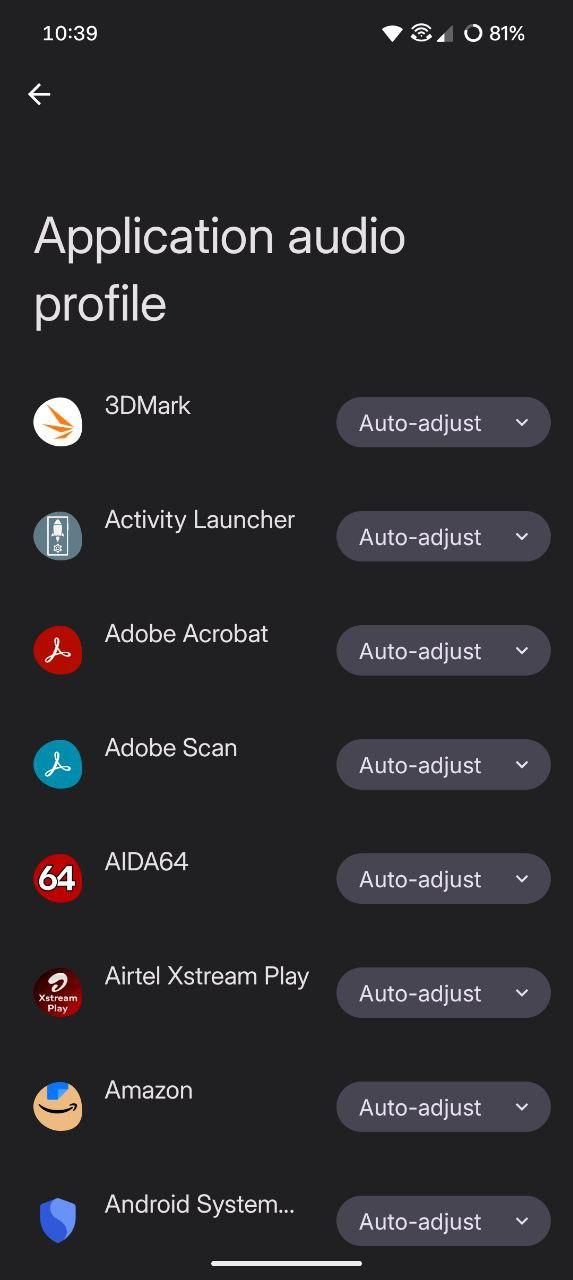The width and height of the screenshot is (573, 1280).
Task: Go back using the arrow icon
Action: pos(39,94)
